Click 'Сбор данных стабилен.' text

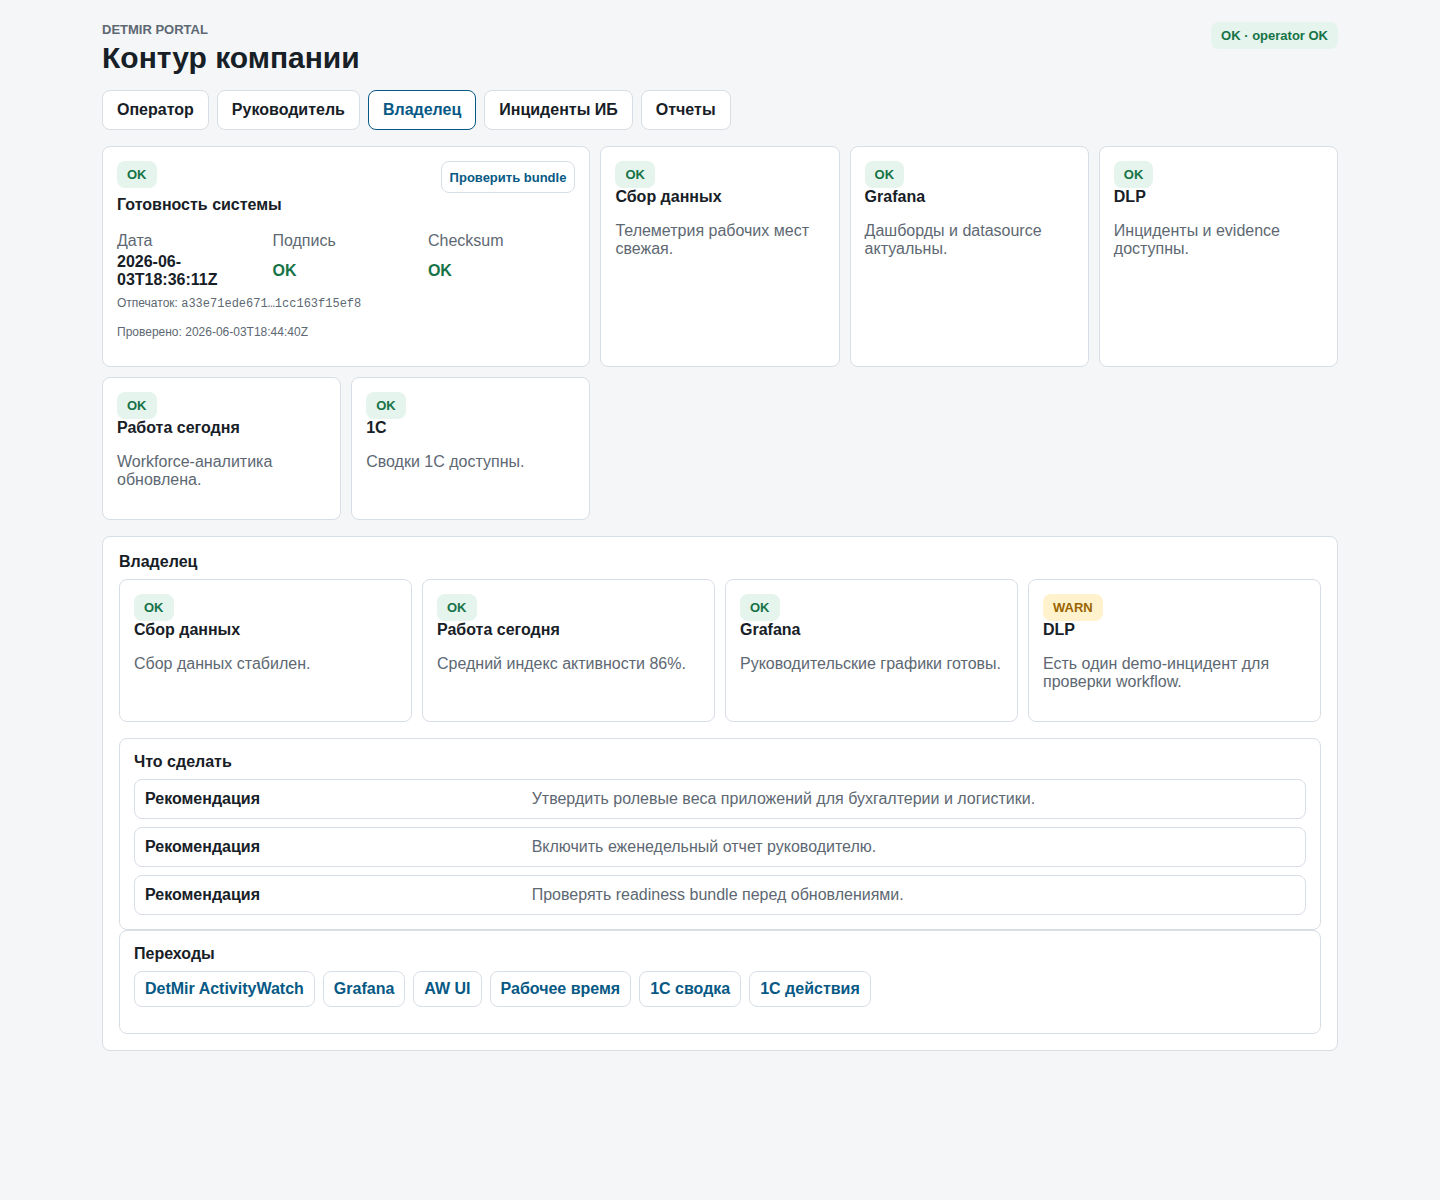pos(222,664)
